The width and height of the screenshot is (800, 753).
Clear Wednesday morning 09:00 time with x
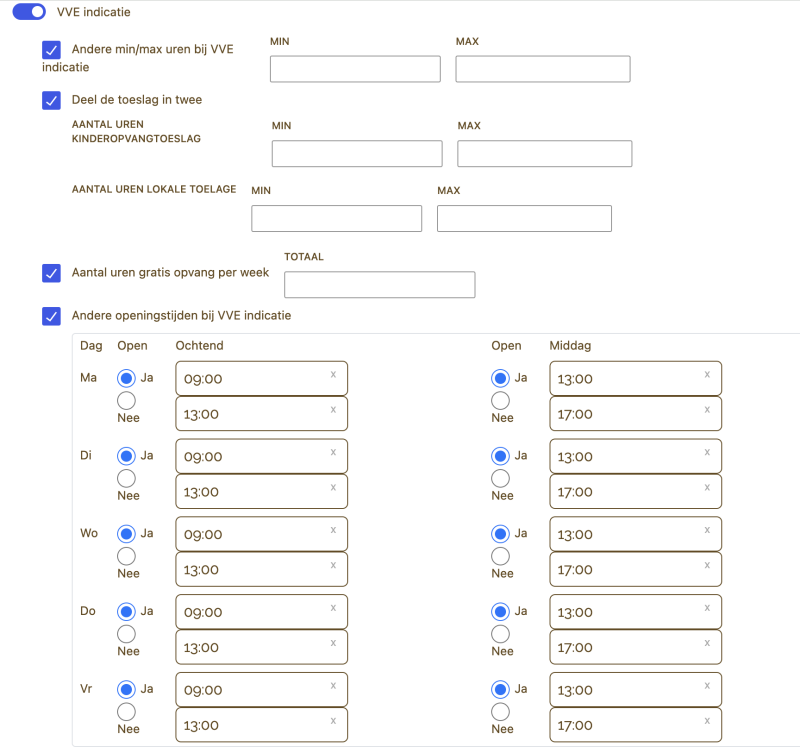[x=333, y=530]
